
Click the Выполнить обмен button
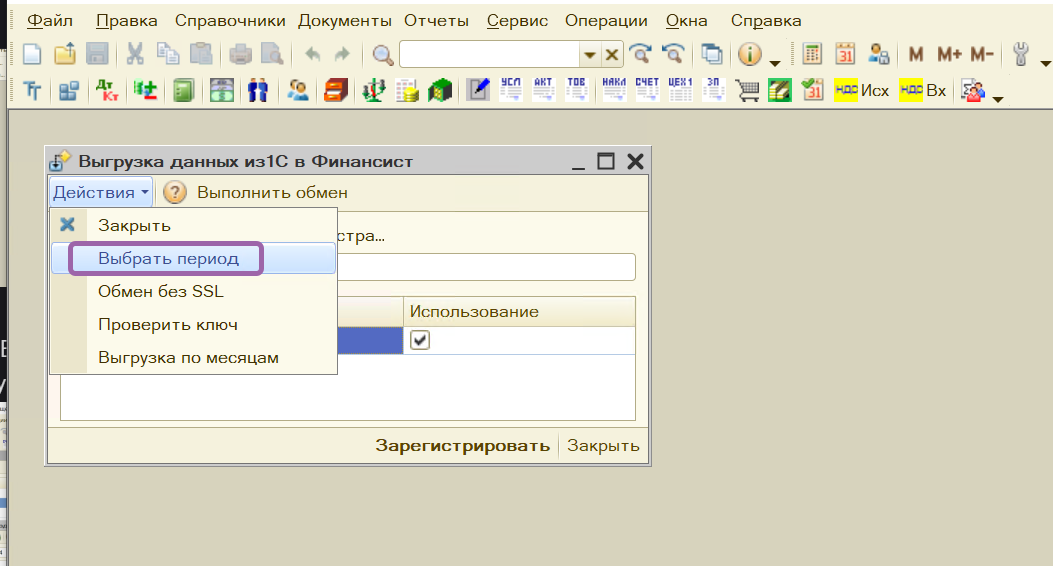(x=272, y=192)
